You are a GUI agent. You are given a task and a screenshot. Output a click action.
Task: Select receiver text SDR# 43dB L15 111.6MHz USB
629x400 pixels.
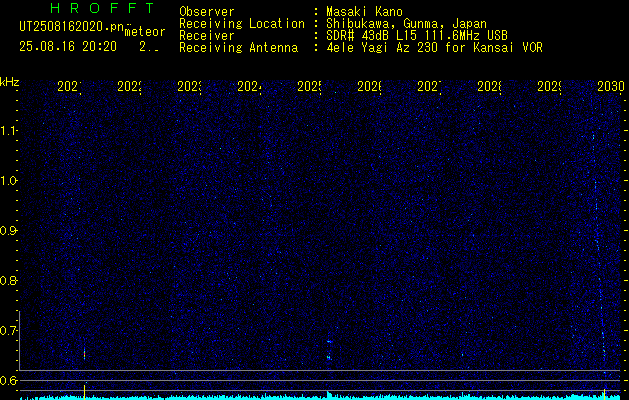point(417,36)
